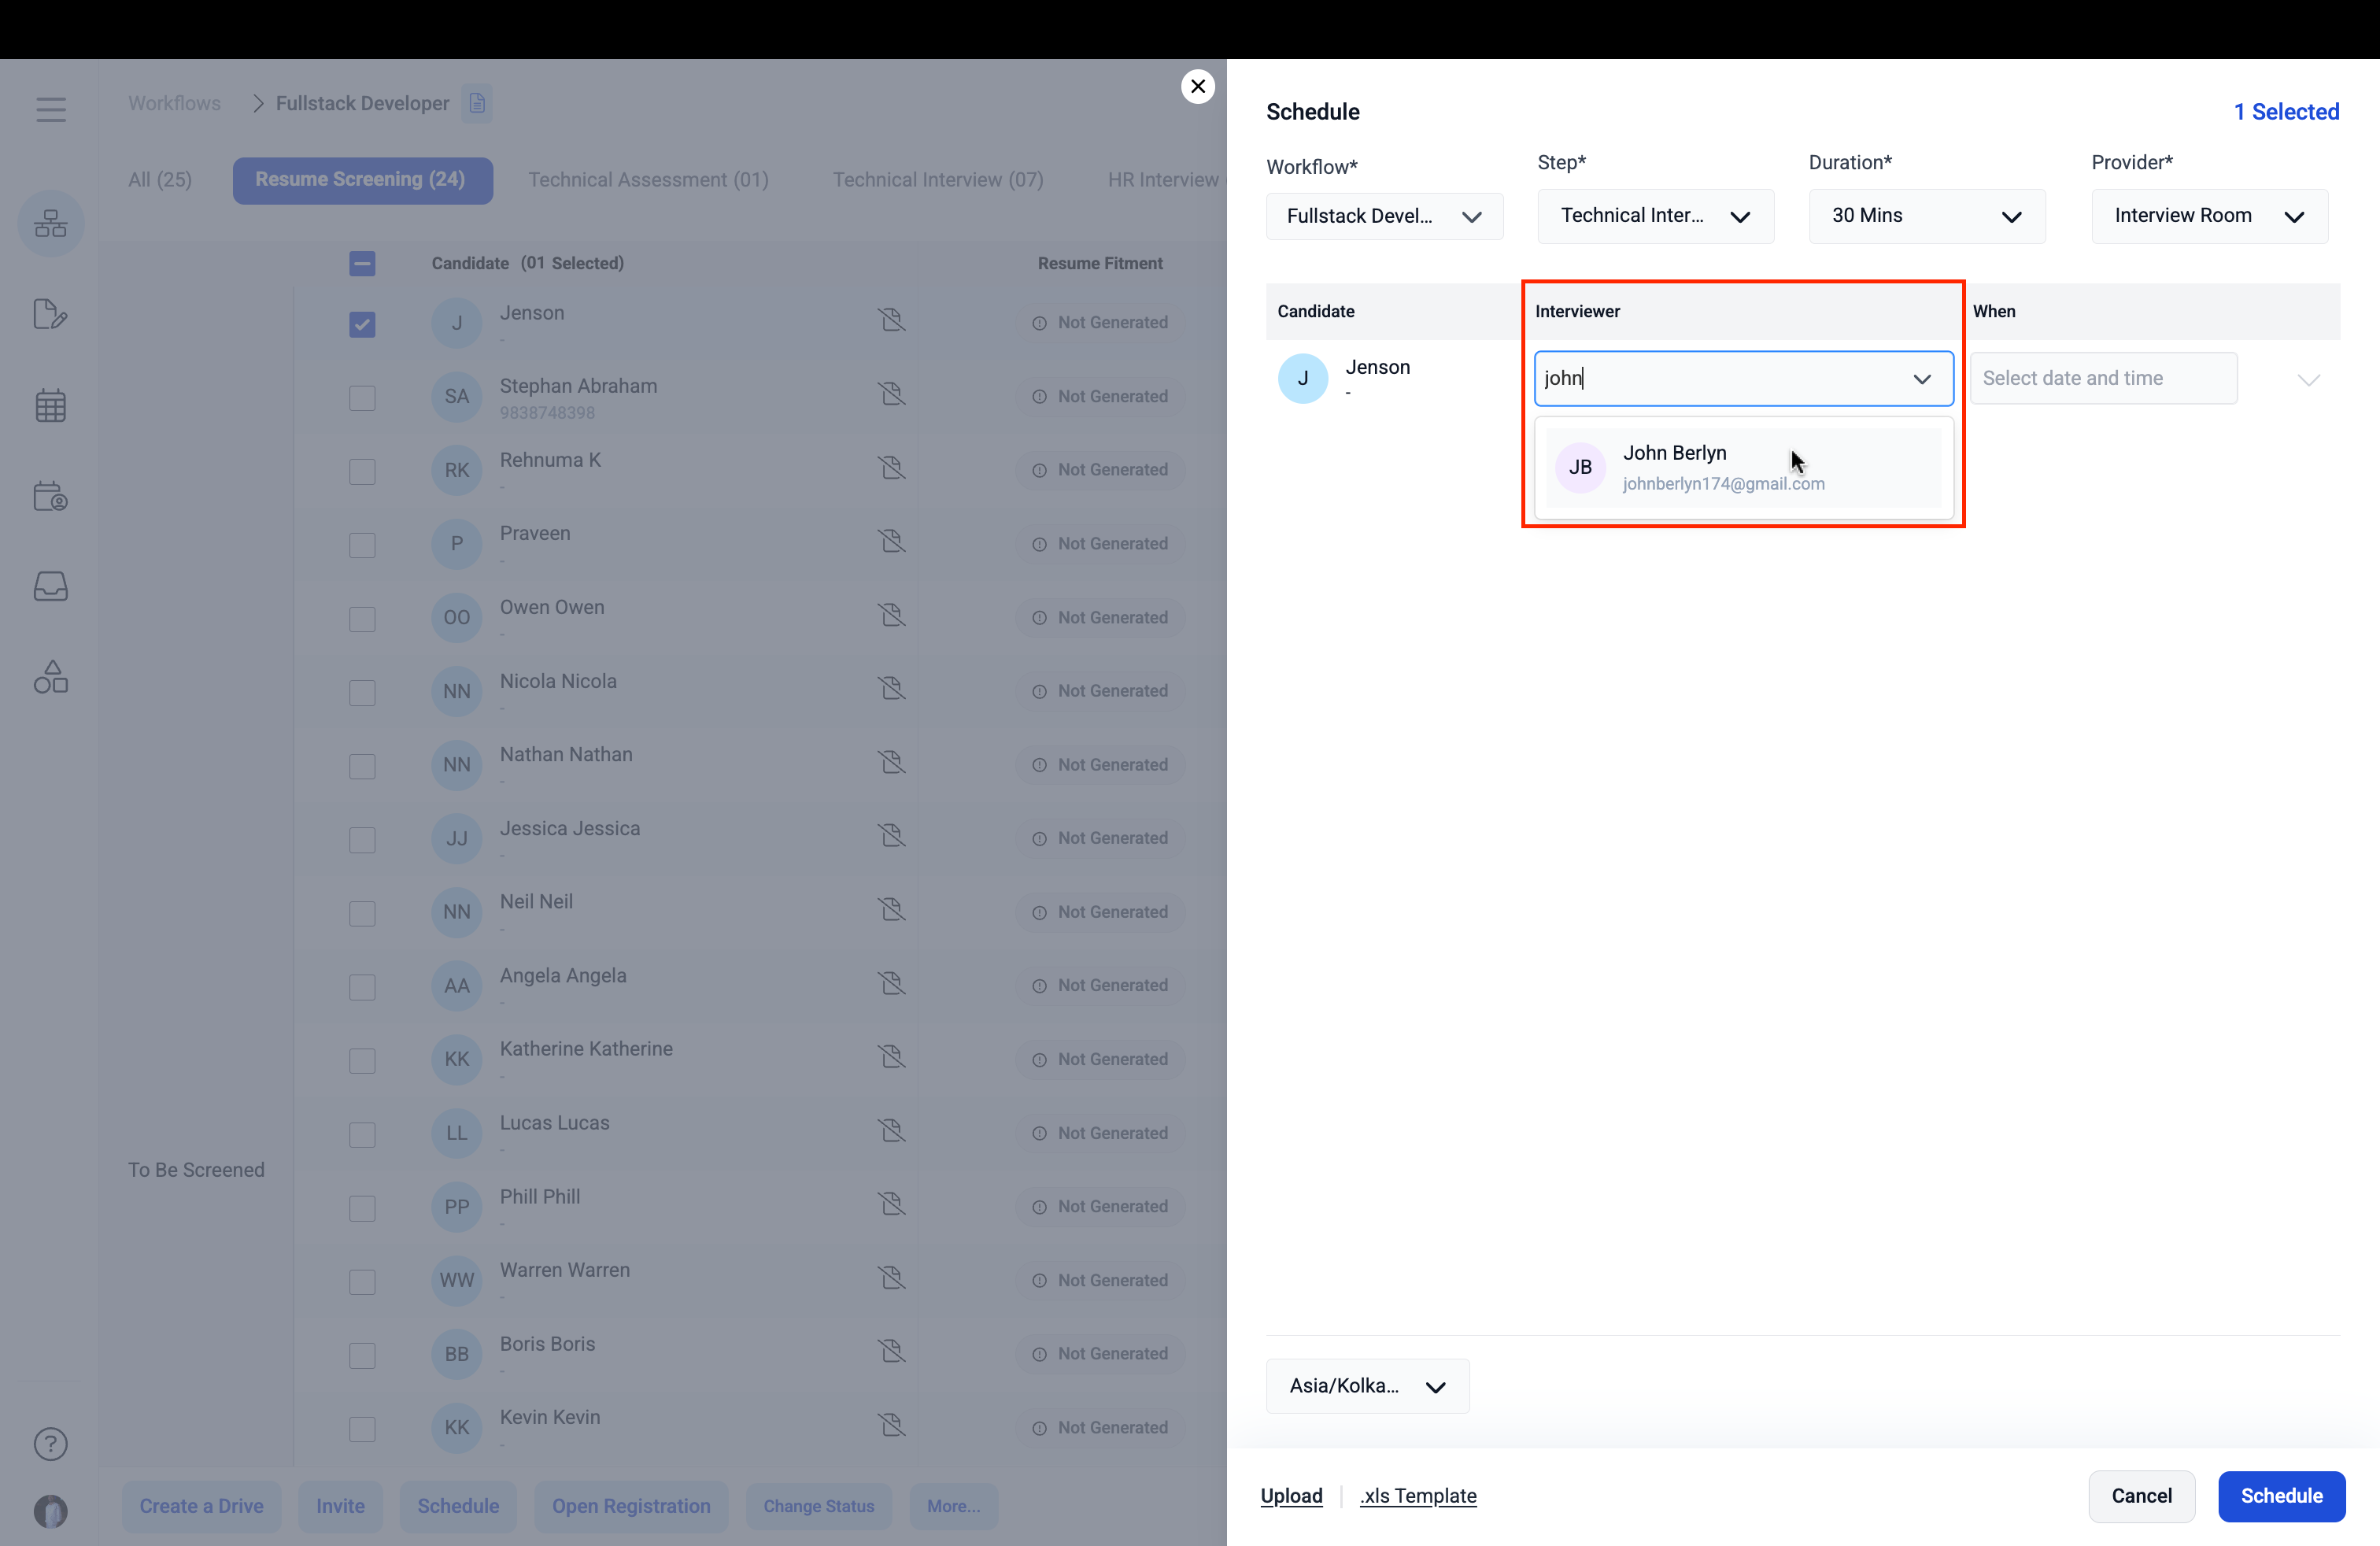Viewport: 2380px width, 1546px height.
Task: Click the blue Schedule button
Action: tap(2280, 1496)
